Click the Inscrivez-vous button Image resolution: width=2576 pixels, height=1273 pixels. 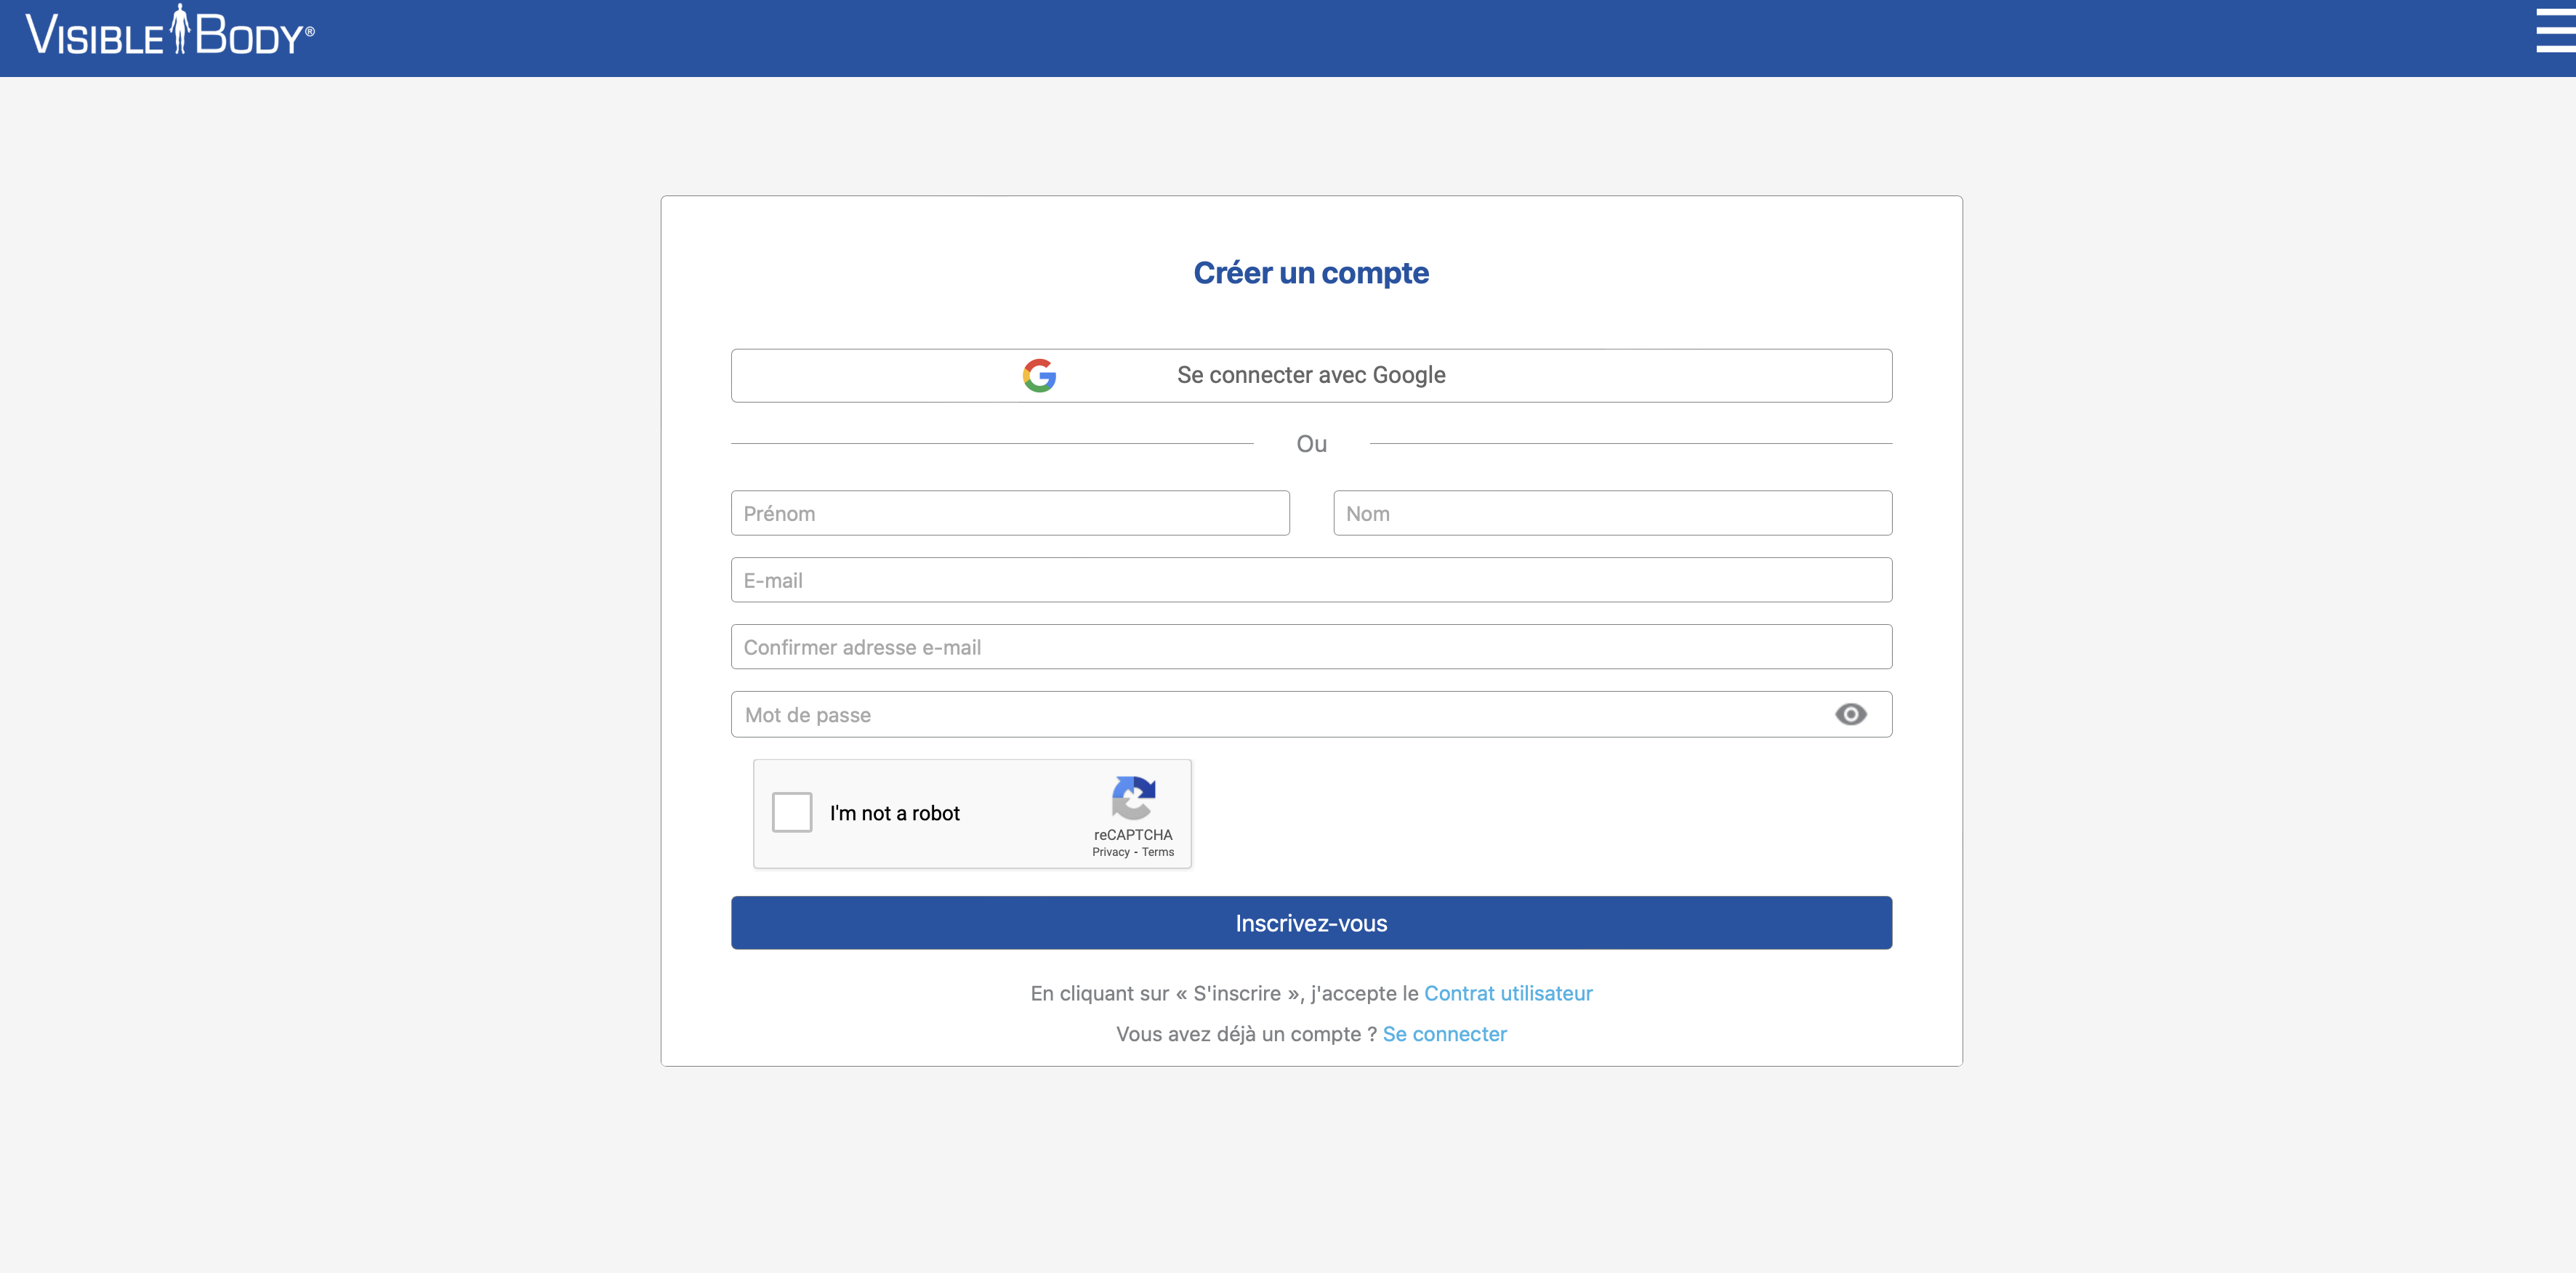(x=1311, y=922)
